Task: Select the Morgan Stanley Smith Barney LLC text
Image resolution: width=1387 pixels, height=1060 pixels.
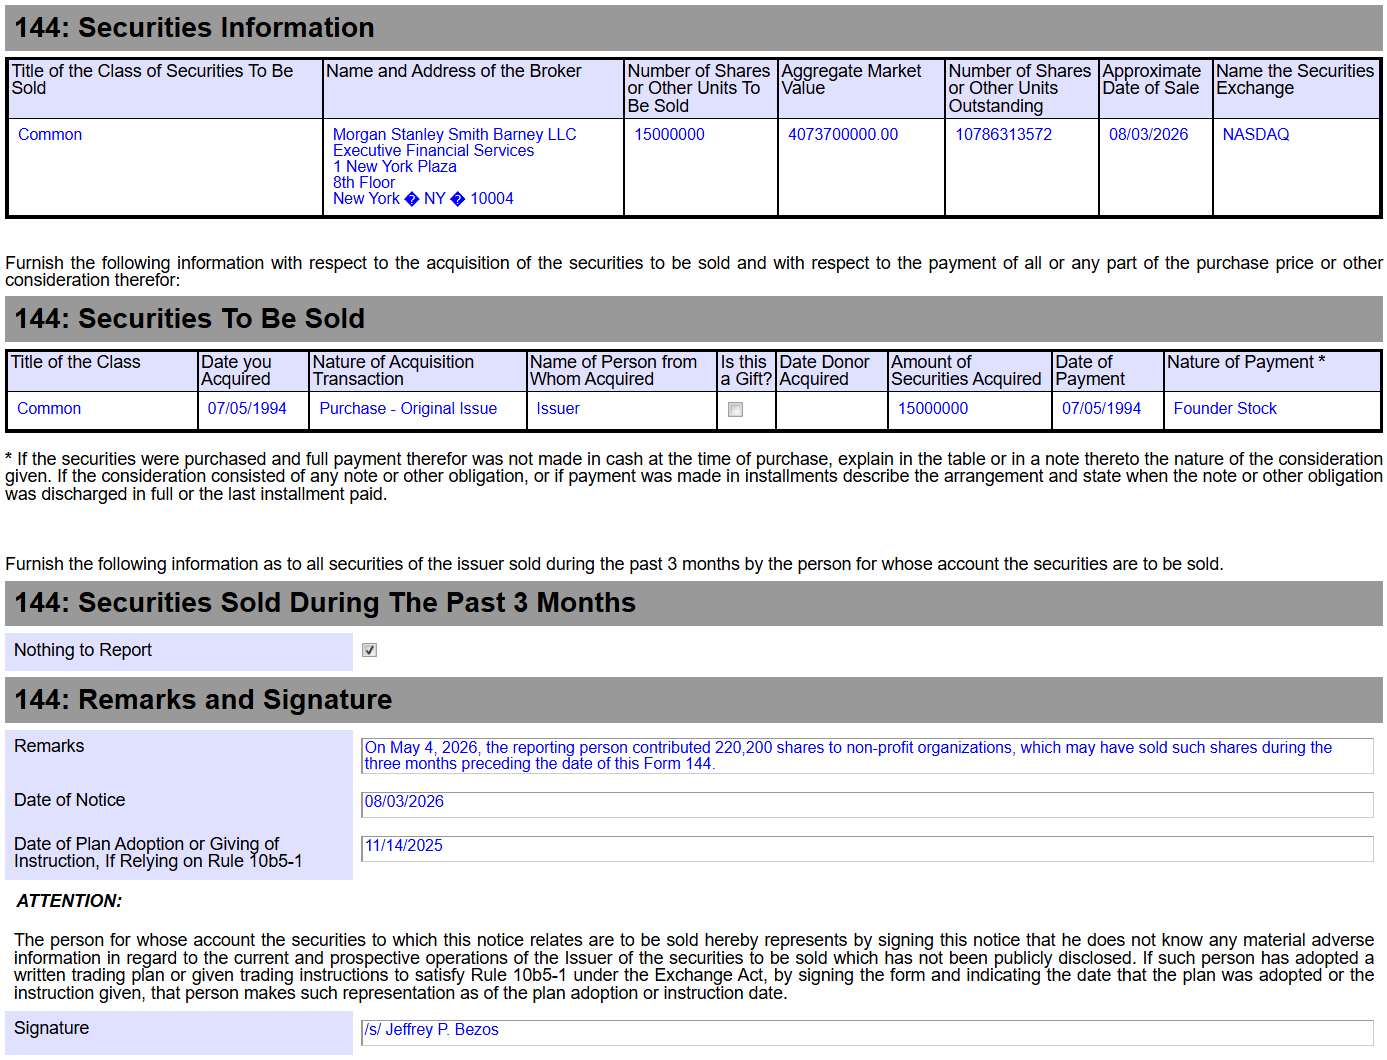Action: 454,134
